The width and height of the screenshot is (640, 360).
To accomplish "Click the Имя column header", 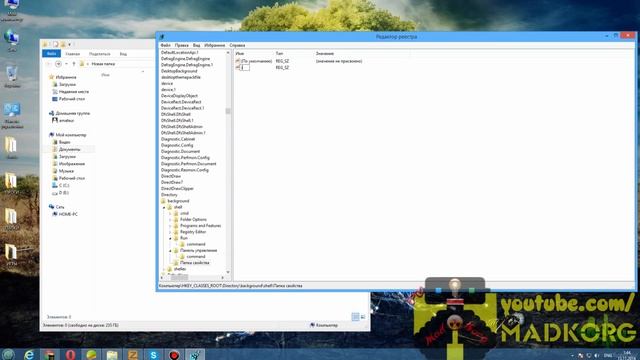I will click(x=240, y=53).
